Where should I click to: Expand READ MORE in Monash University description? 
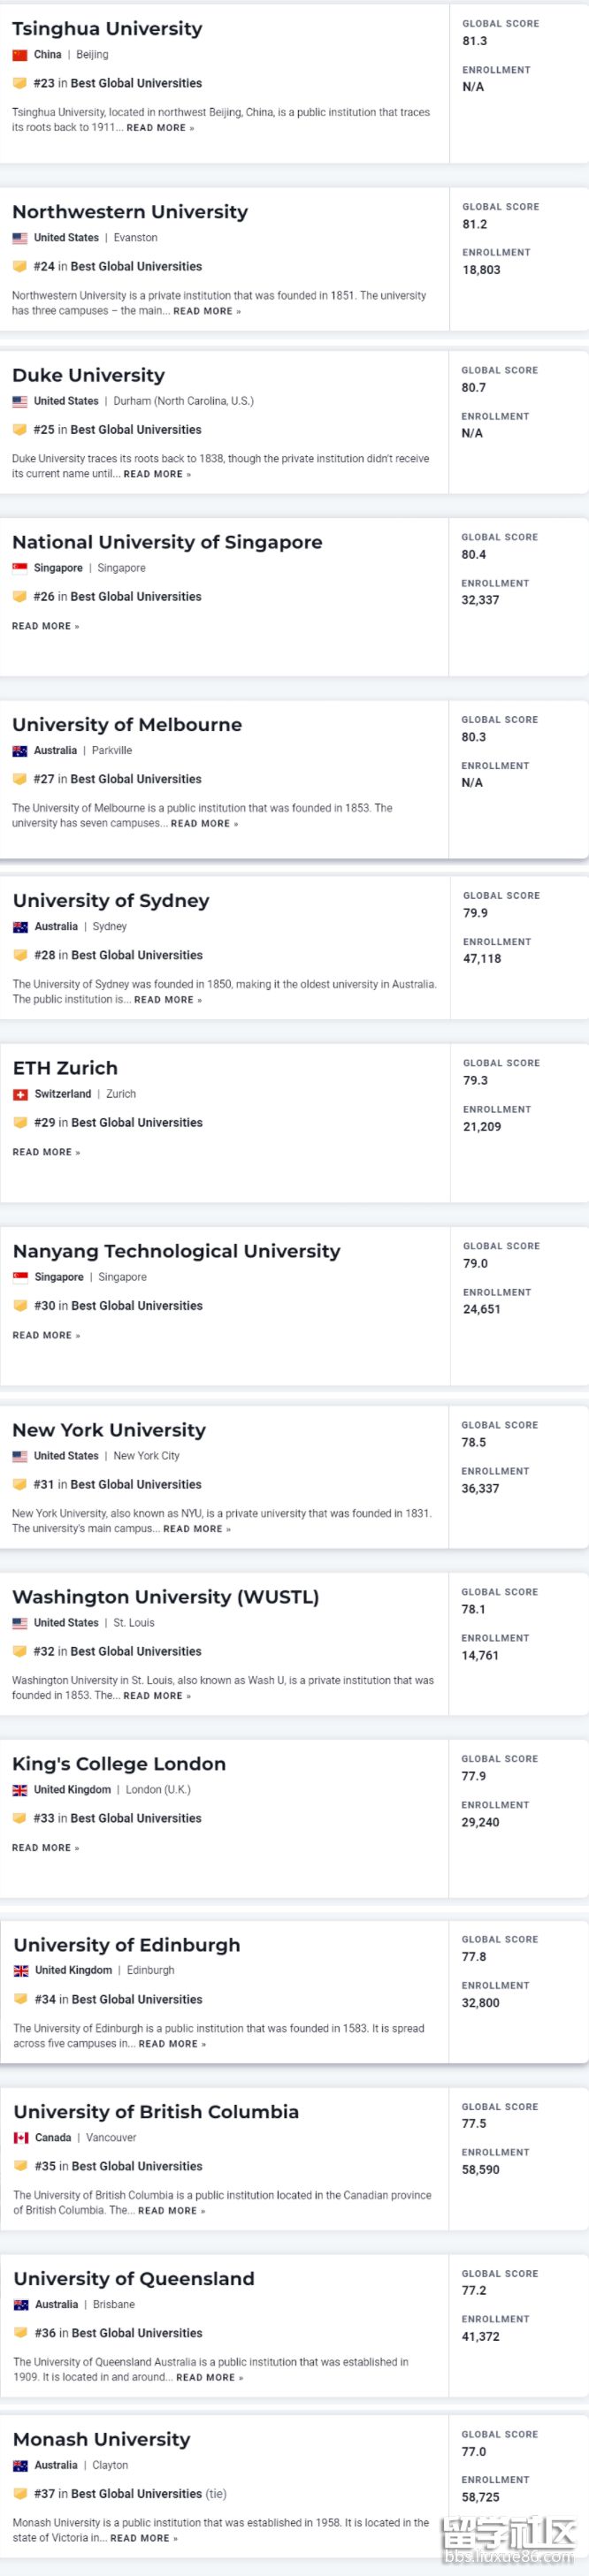pos(143,2537)
